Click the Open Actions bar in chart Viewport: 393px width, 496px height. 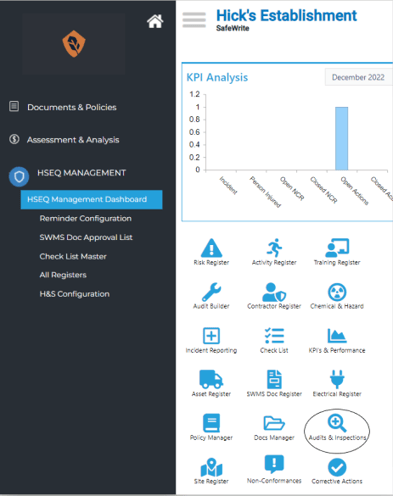pyautogui.click(x=342, y=138)
